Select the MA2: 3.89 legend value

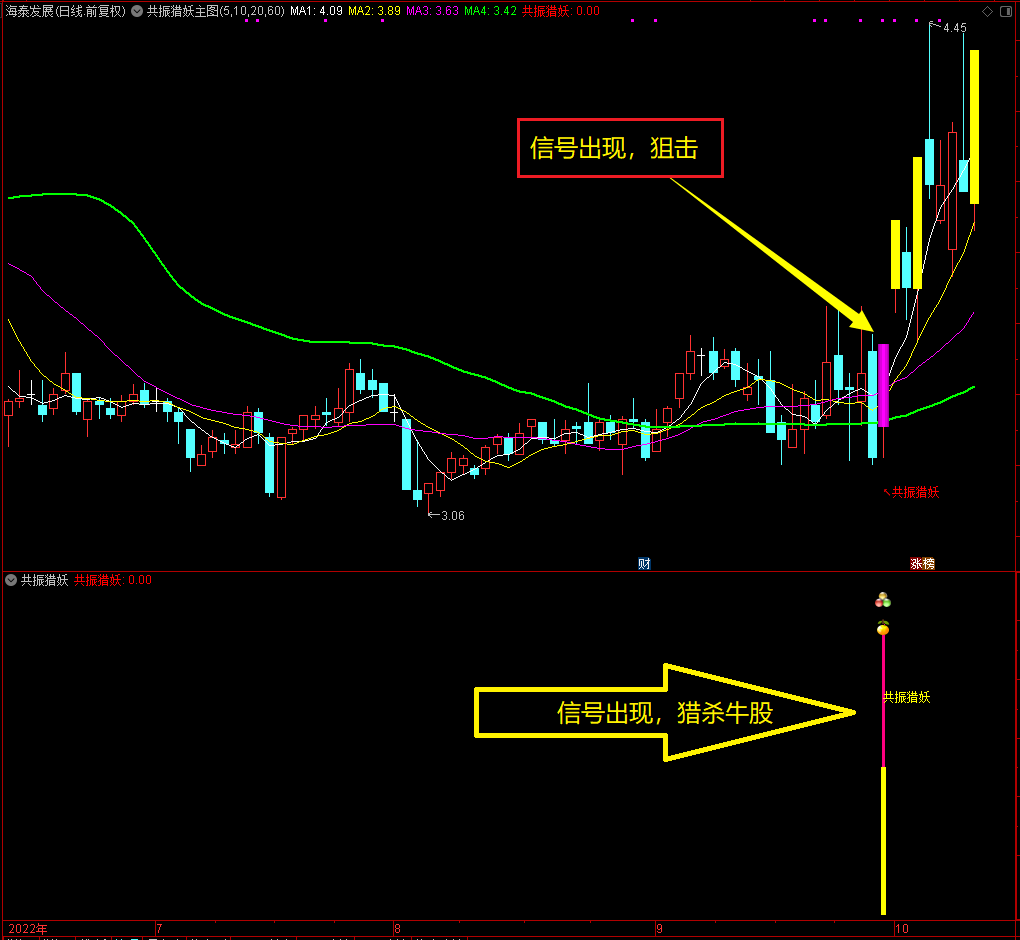coord(374,11)
